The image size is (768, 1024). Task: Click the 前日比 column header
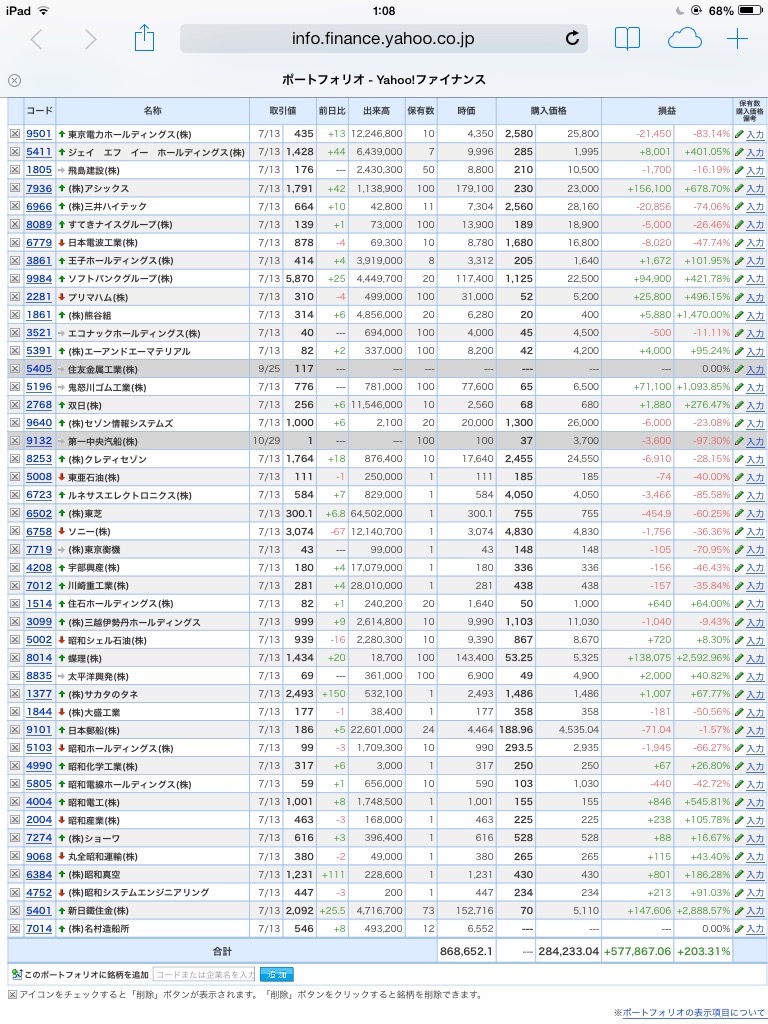pos(332,111)
